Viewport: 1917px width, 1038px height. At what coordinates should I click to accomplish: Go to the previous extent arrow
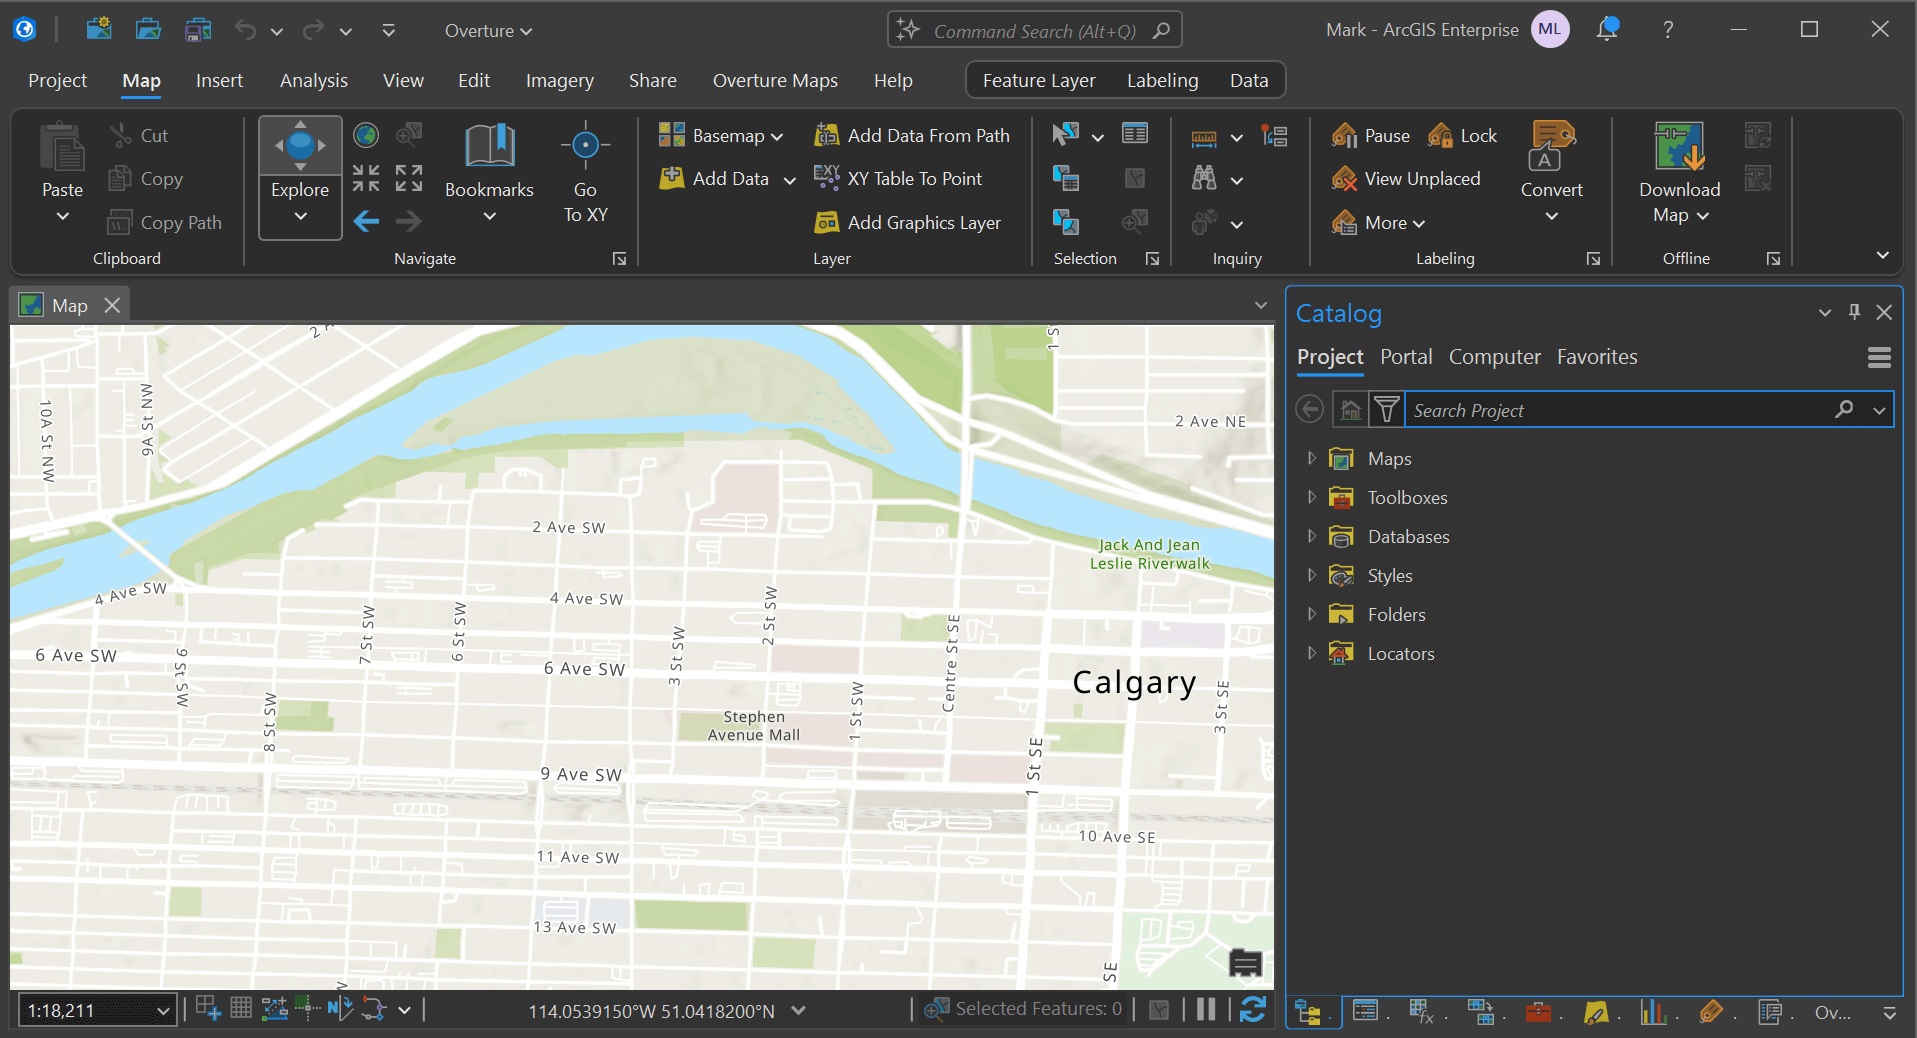coord(366,221)
